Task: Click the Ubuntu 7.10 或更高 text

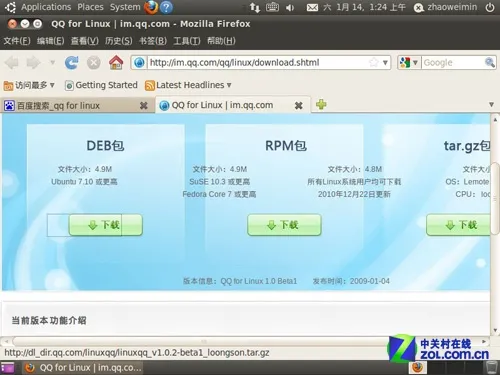Action: (x=84, y=182)
